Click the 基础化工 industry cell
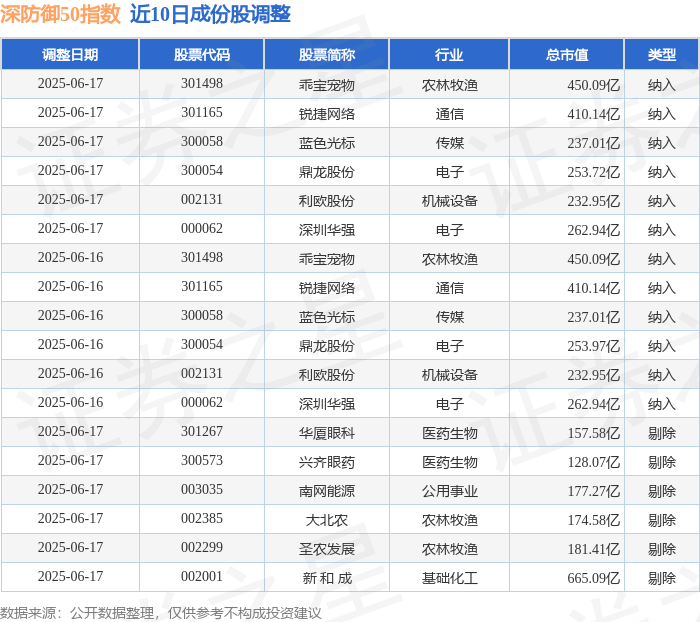This screenshot has height=622, width=700. click(450, 578)
